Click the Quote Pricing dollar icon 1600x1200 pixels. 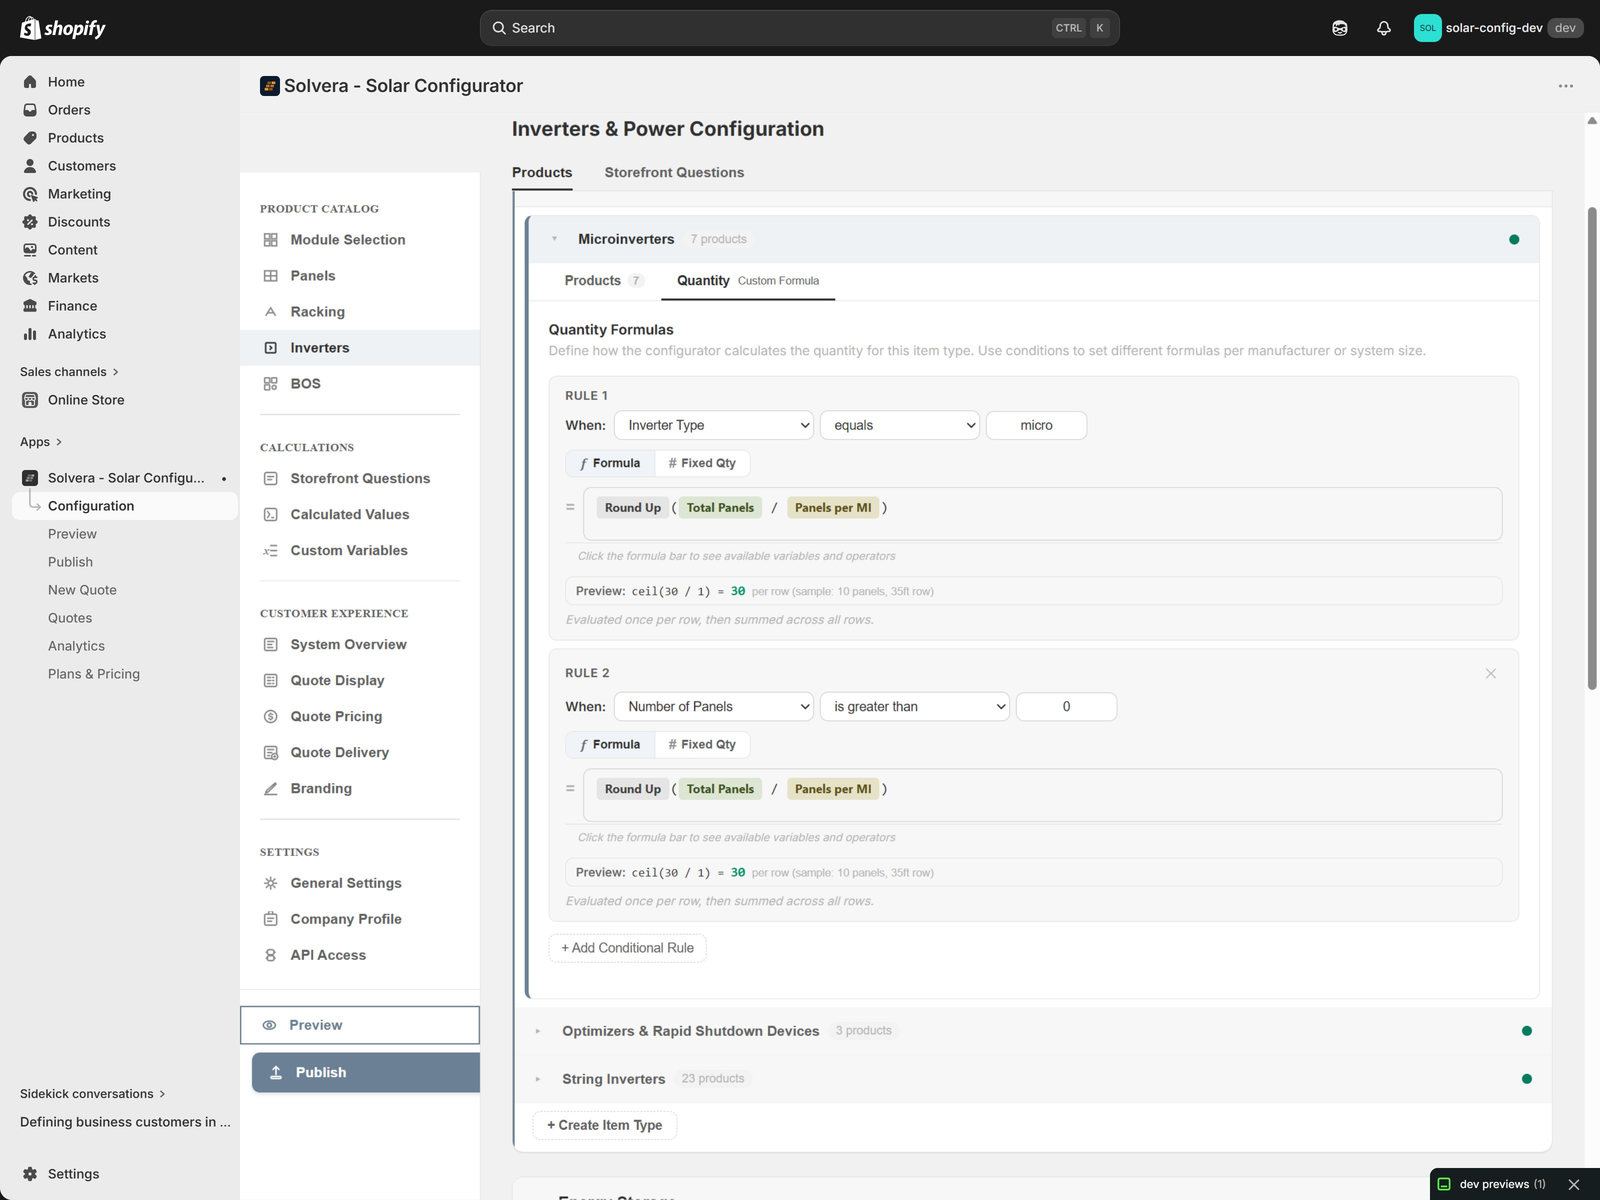tap(270, 717)
